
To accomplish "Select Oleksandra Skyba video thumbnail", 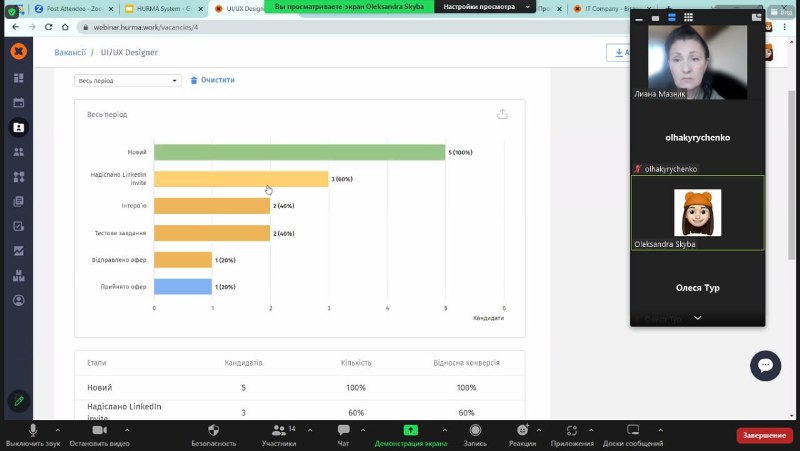I will 697,213.
